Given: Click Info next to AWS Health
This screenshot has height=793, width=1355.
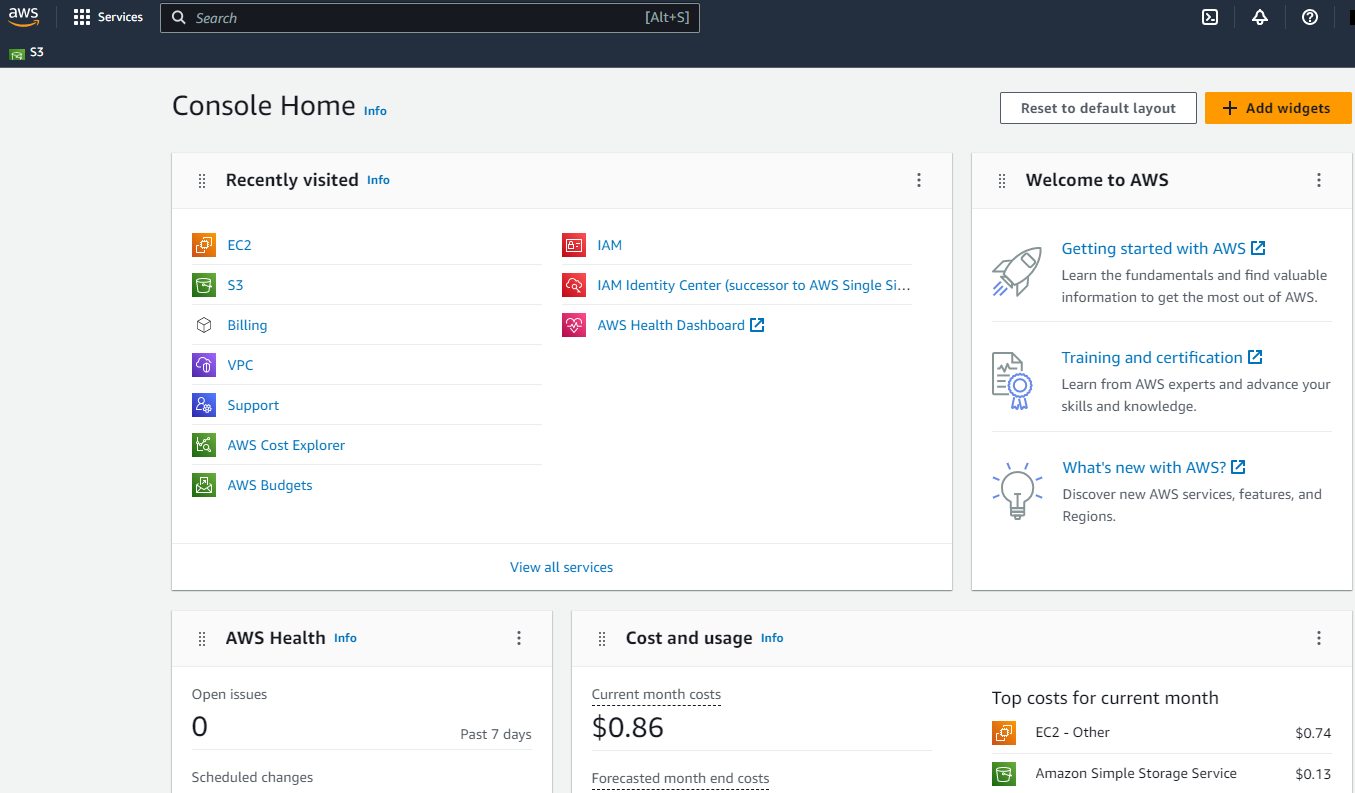Looking at the screenshot, I should tap(345, 638).
